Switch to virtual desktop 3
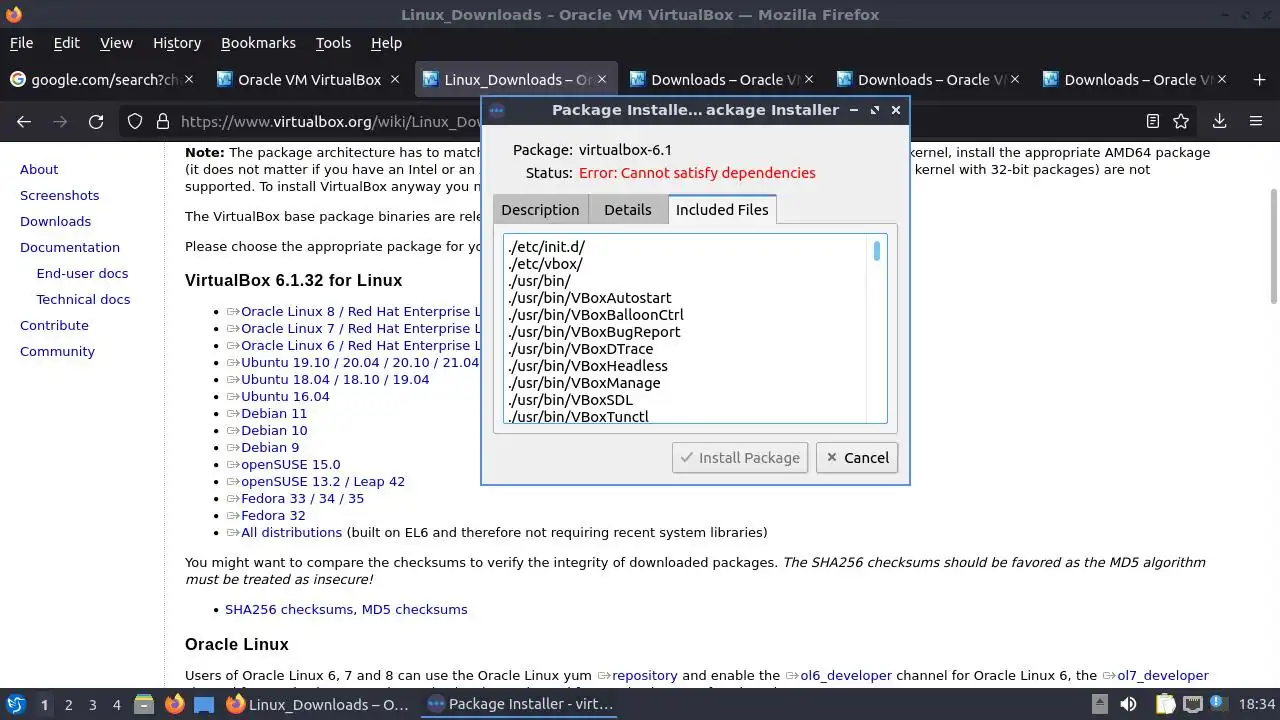1280x720 pixels. [x=92, y=704]
